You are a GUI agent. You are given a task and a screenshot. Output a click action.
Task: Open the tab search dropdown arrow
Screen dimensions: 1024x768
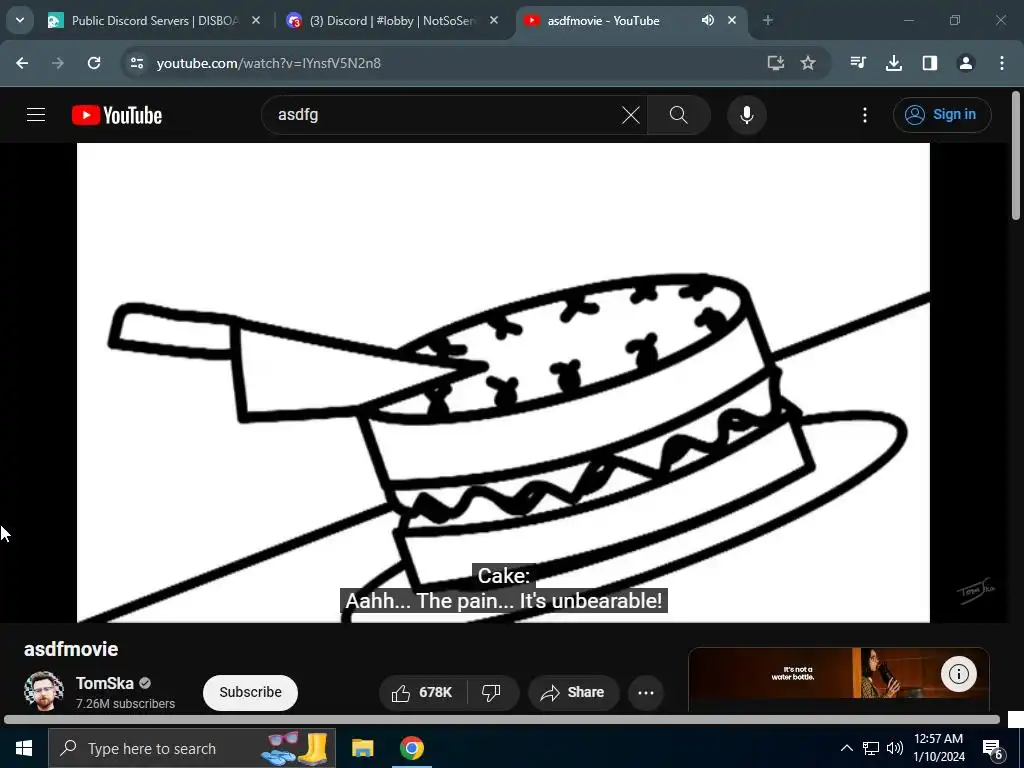tap(20, 20)
